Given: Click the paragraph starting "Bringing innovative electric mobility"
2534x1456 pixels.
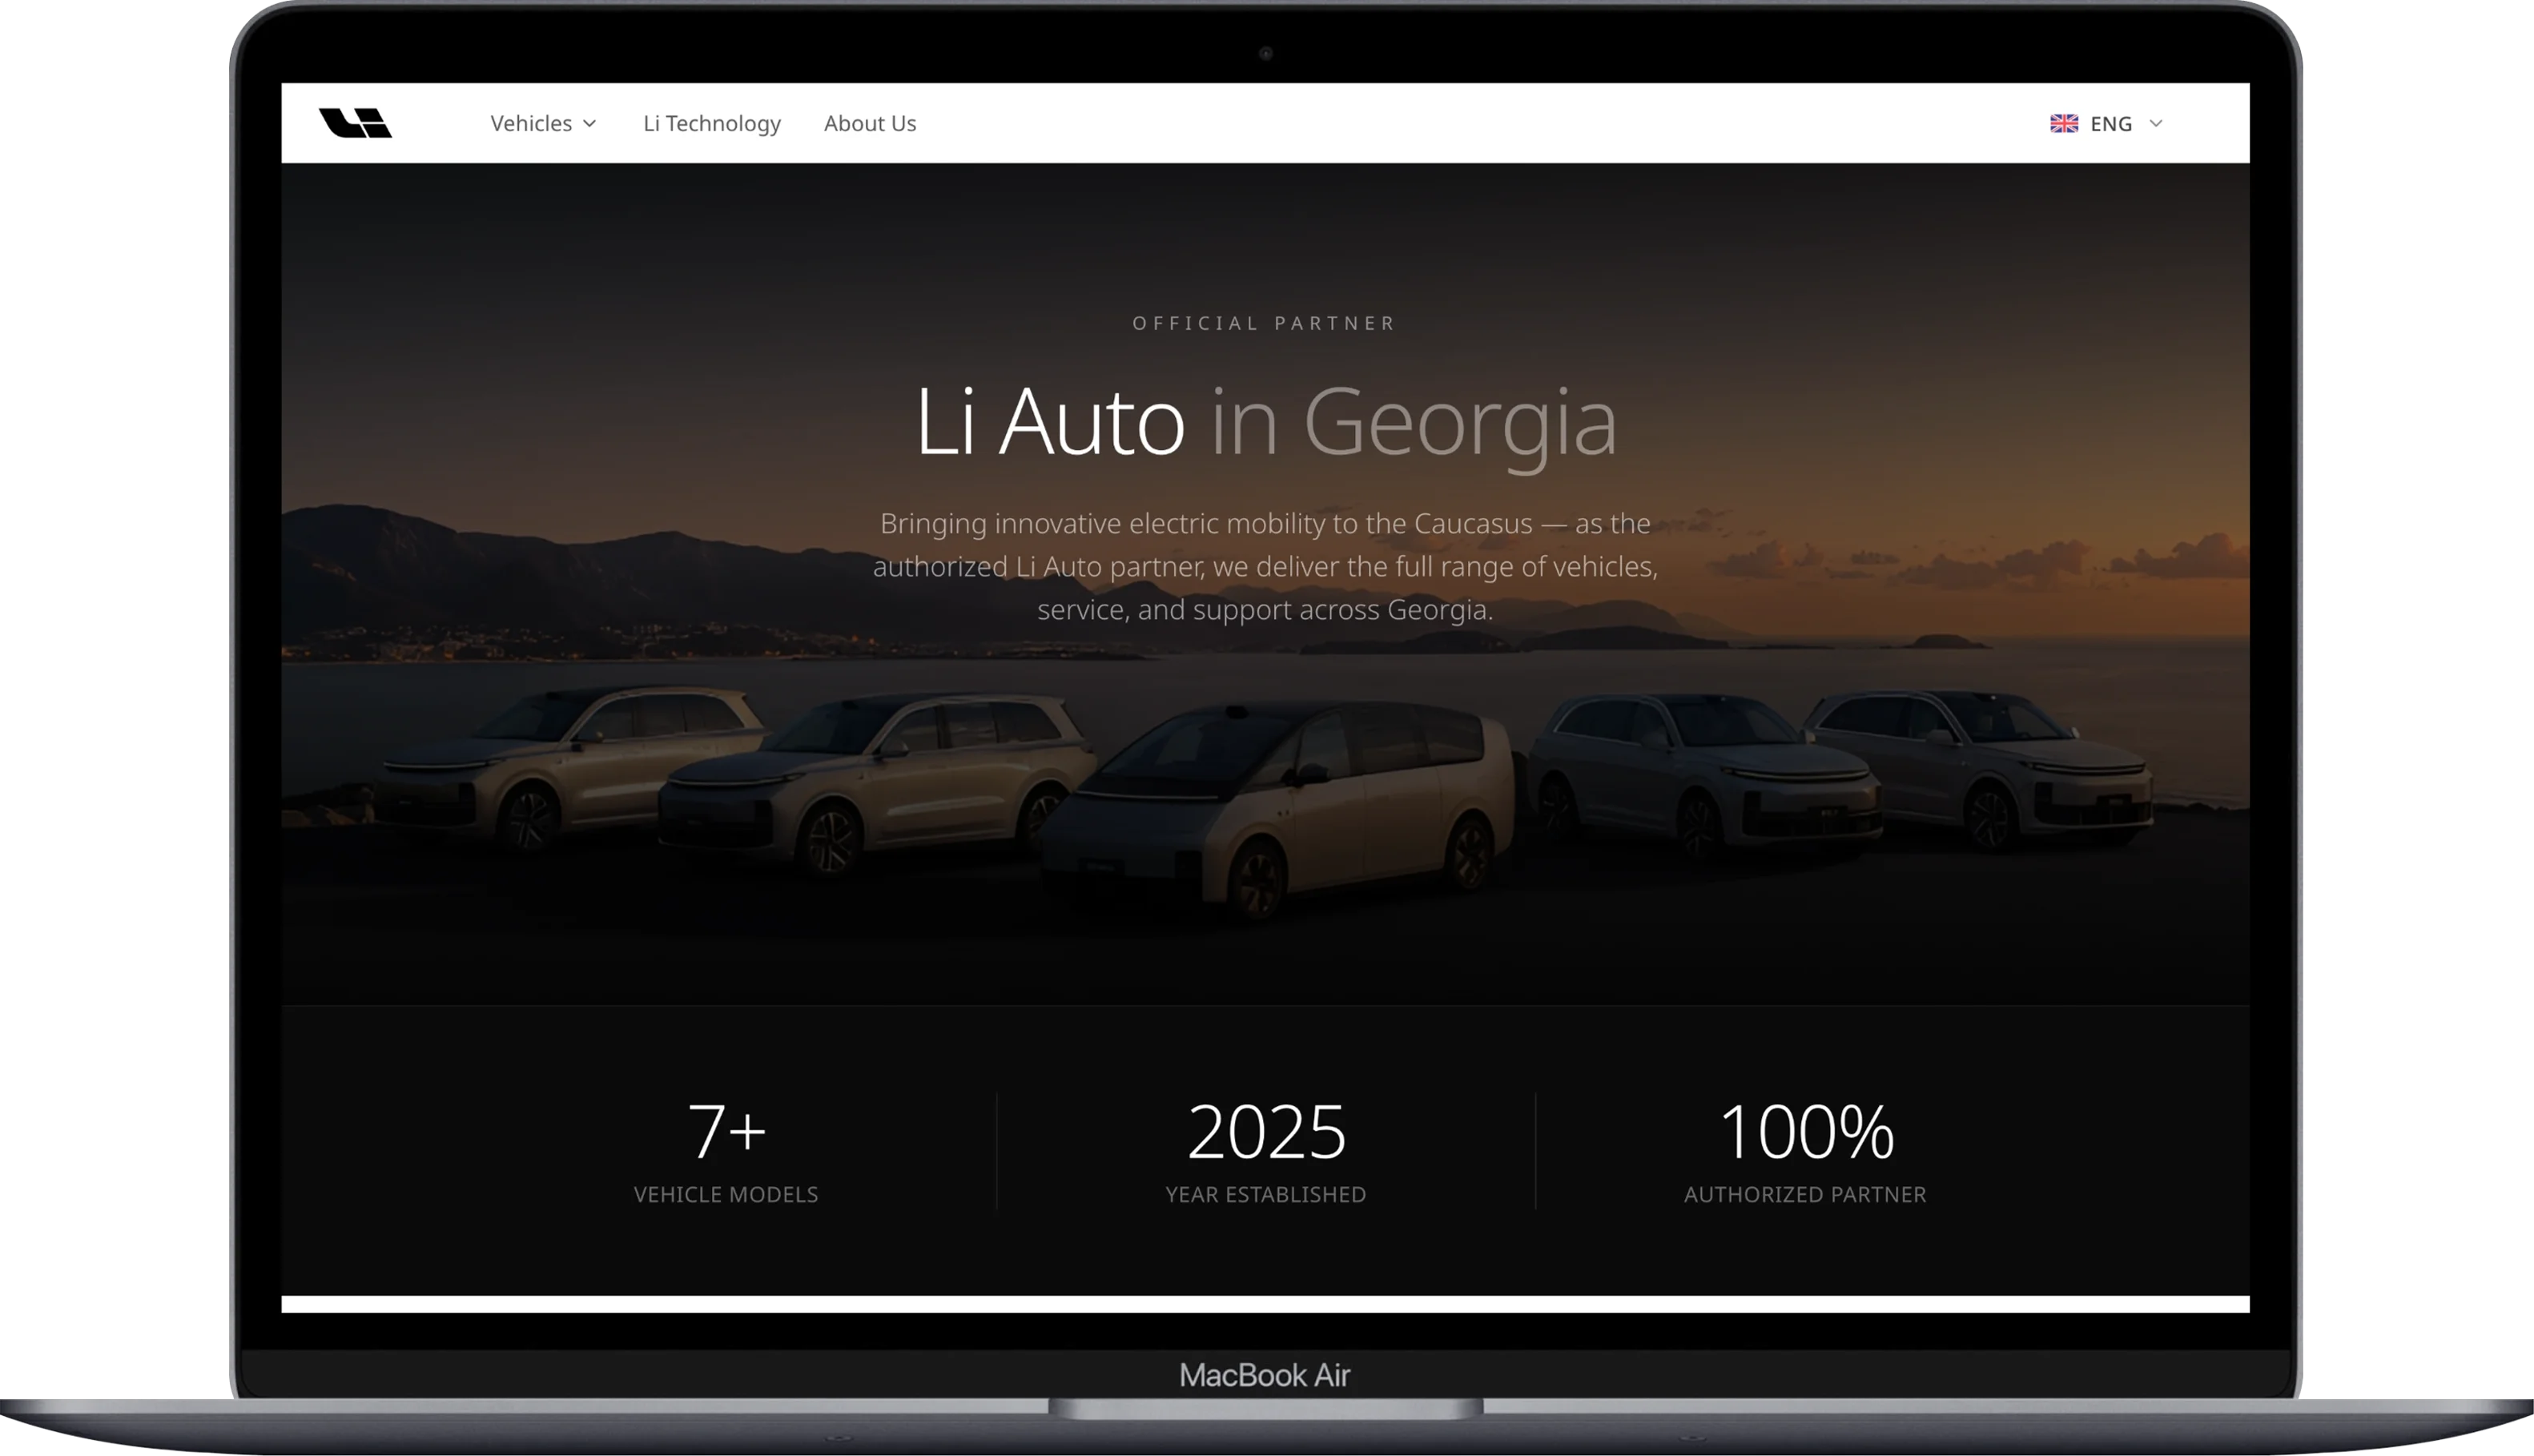Looking at the screenshot, I should (1265, 566).
